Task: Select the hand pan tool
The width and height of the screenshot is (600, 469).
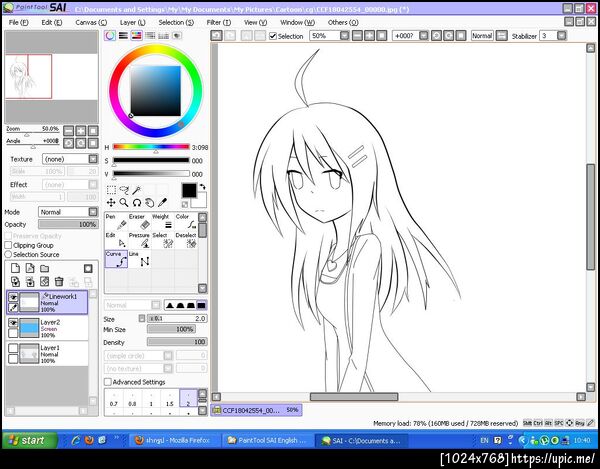Action: tap(150, 203)
